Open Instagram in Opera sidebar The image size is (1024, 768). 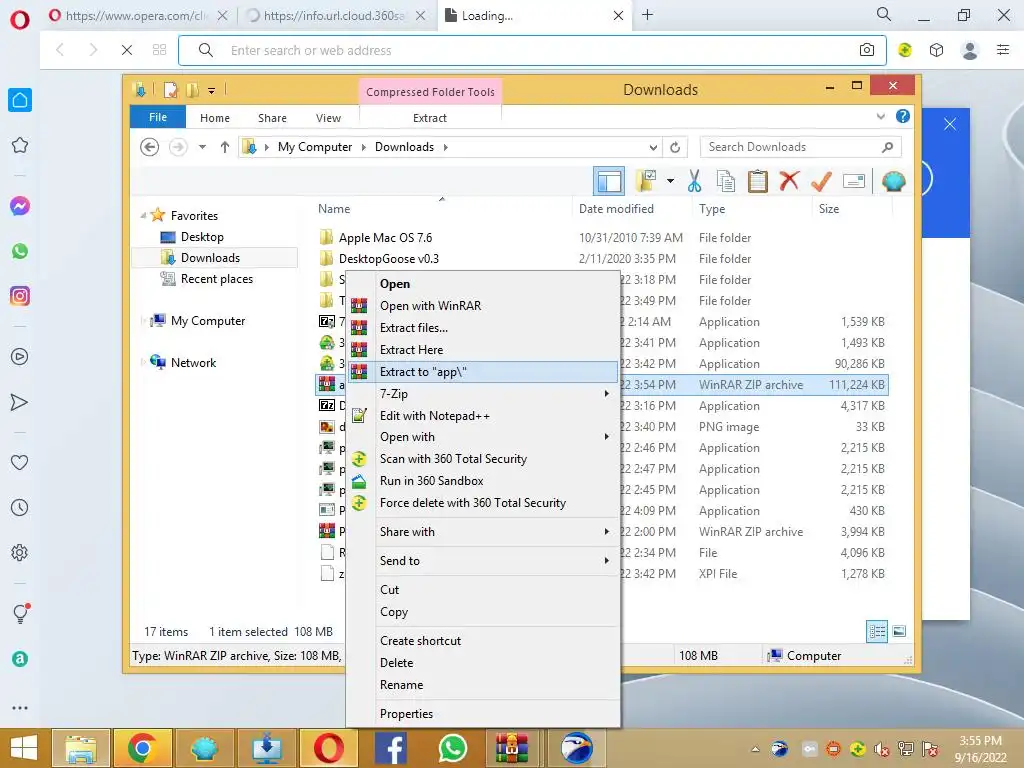point(20,296)
